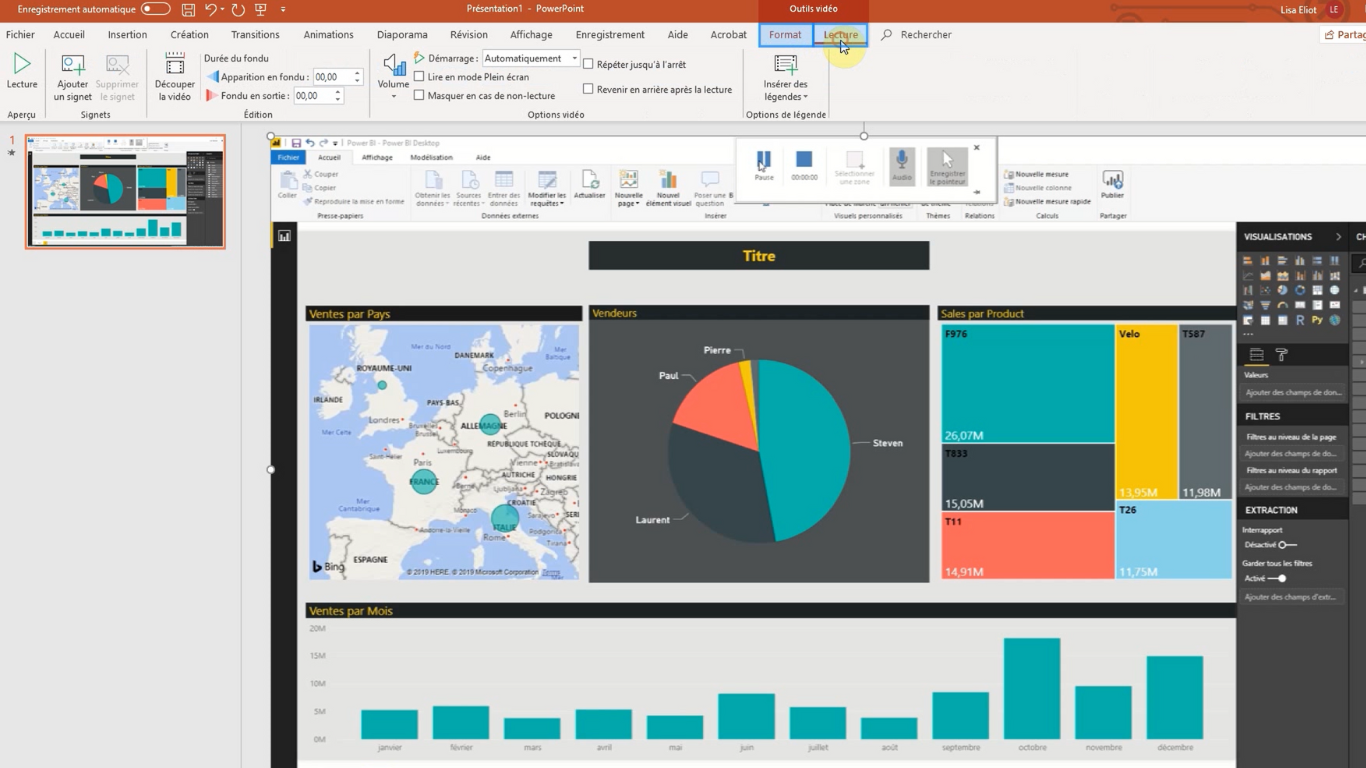Image resolution: width=1366 pixels, height=768 pixels.
Task: Switch to the Animations ribbon tab
Action: click(328, 35)
